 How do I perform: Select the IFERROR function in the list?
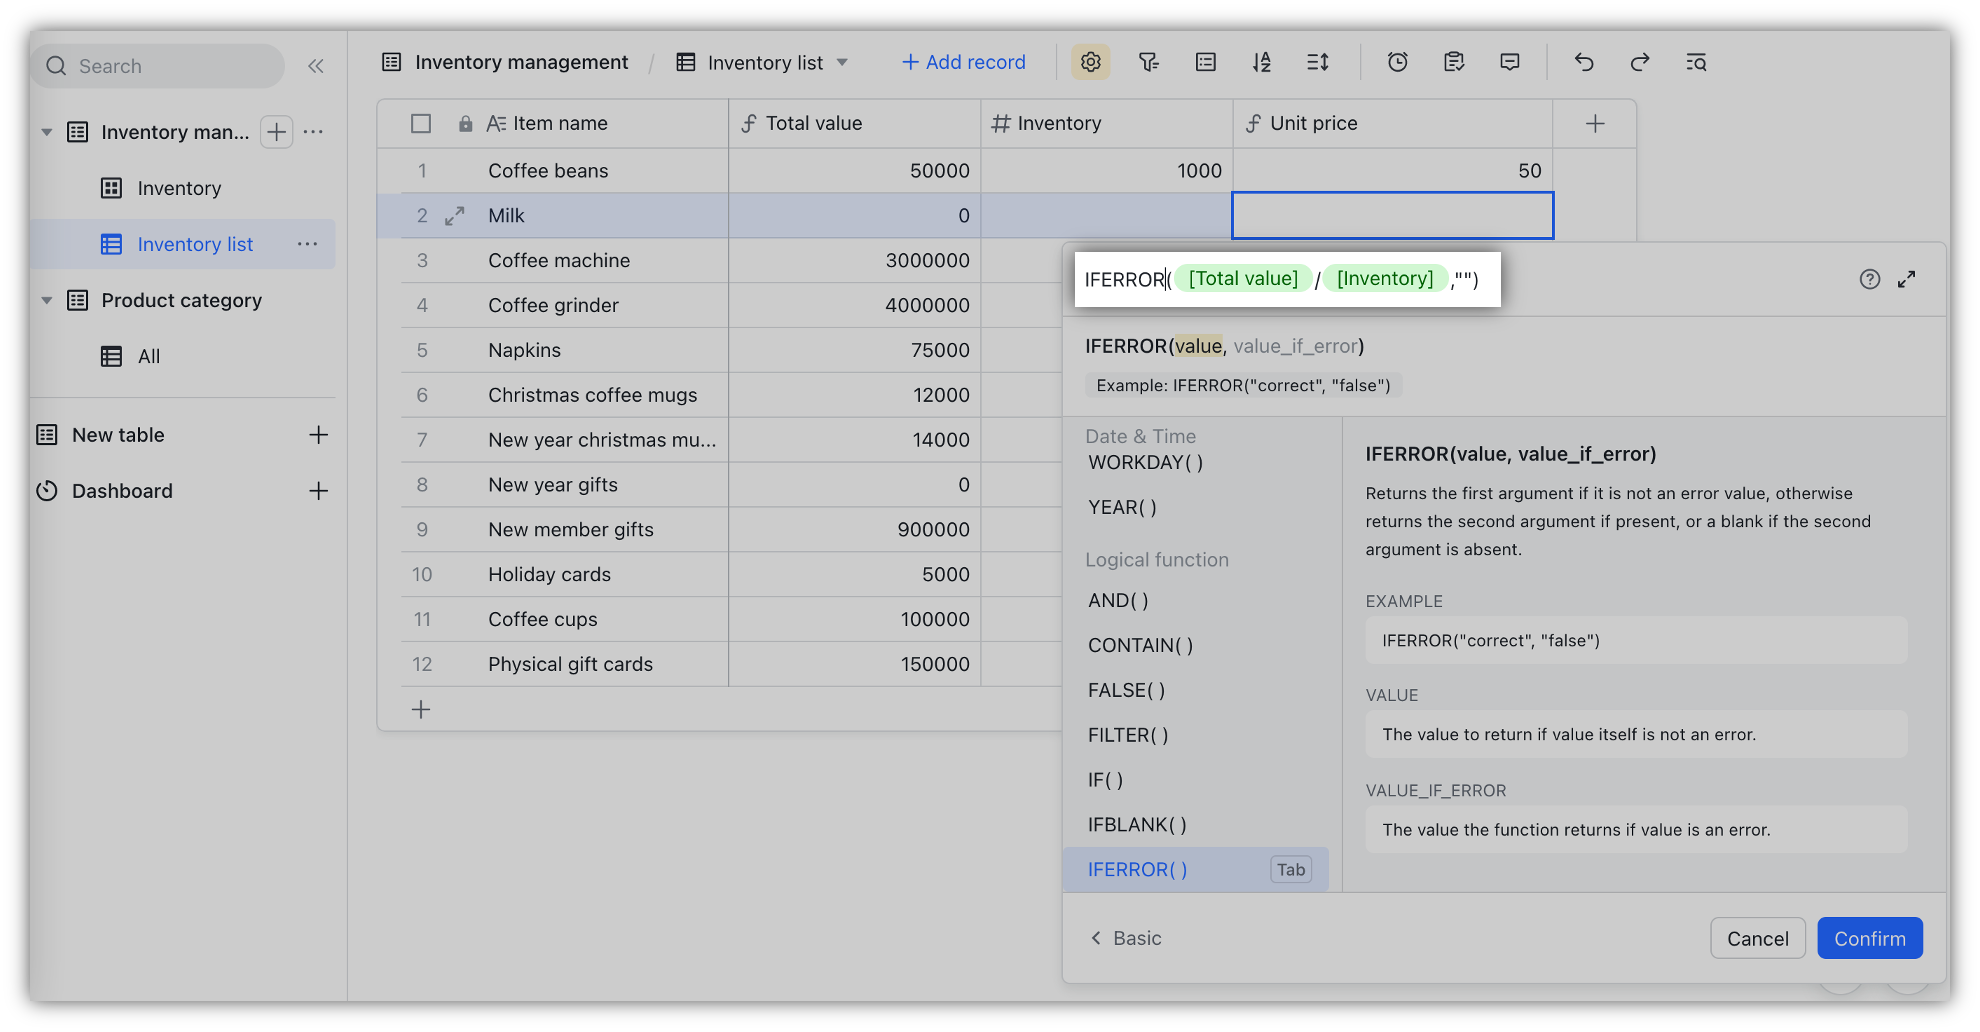(1137, 869)
